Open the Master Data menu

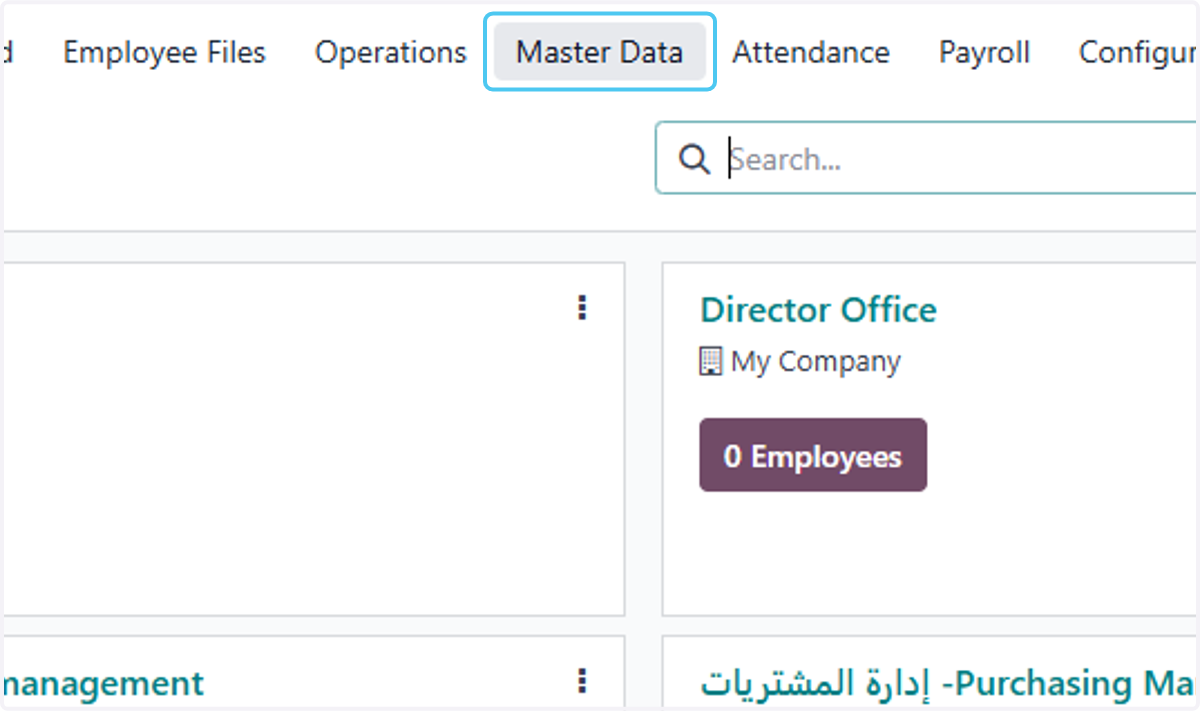click(600, 52)
